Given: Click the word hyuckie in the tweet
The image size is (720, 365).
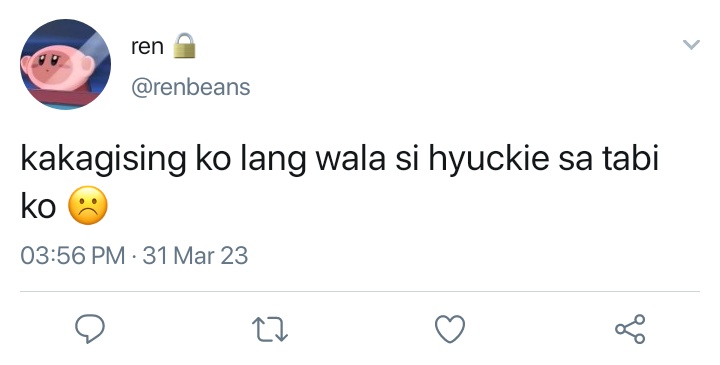Looking at the screenshot, I should 489,158.
